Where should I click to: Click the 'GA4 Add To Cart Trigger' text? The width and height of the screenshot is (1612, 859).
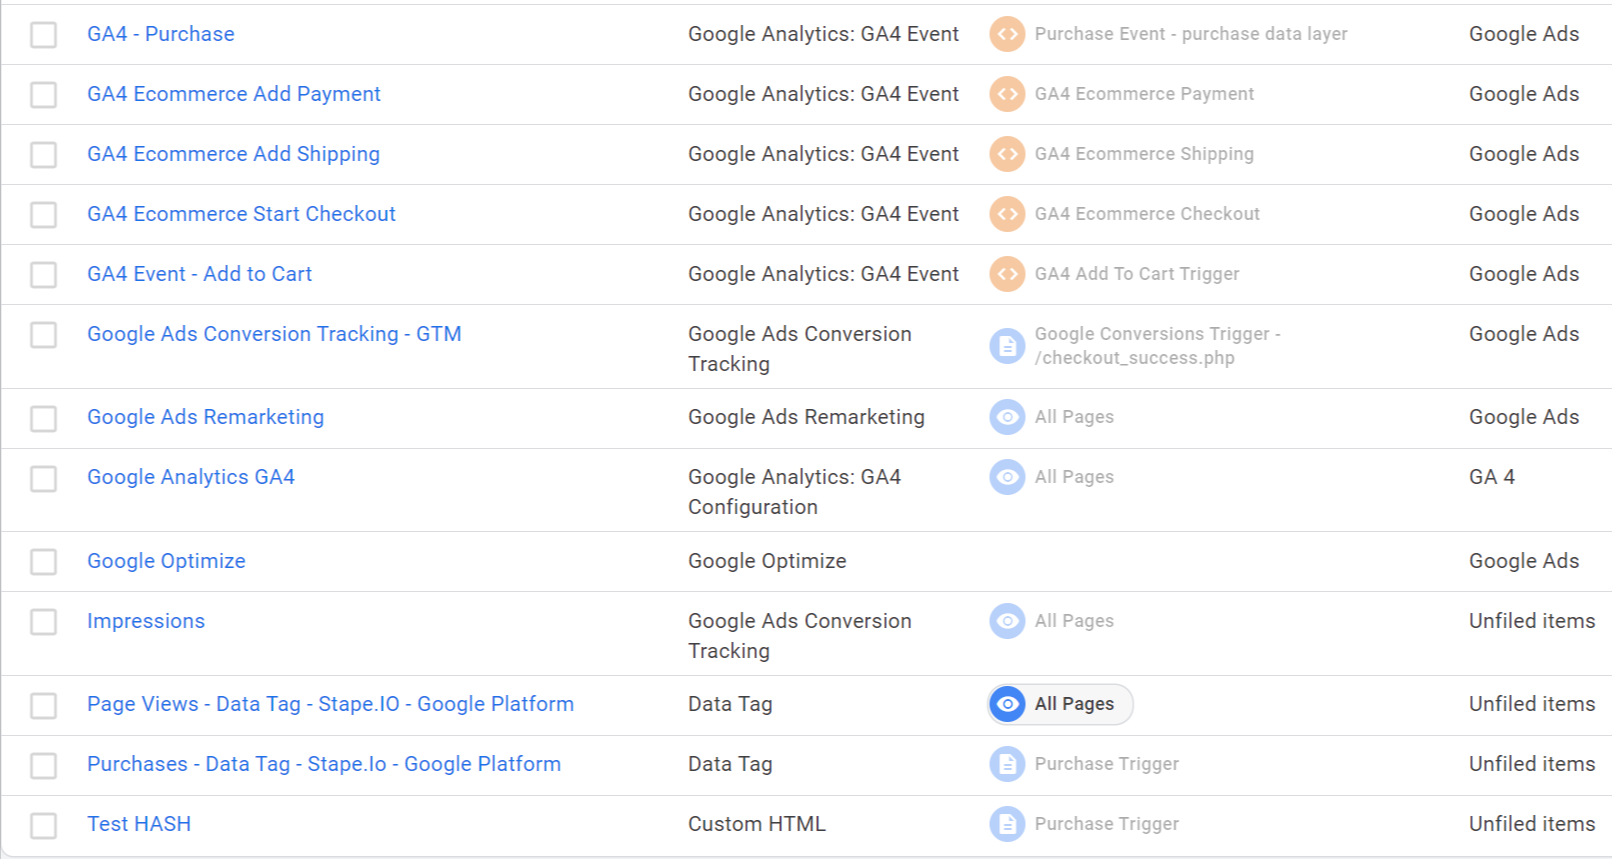click(x=1137, y=274)
